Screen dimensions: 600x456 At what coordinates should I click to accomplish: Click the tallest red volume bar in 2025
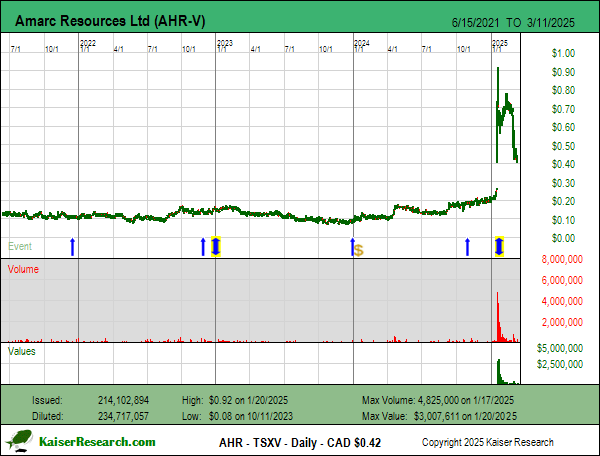497,317
